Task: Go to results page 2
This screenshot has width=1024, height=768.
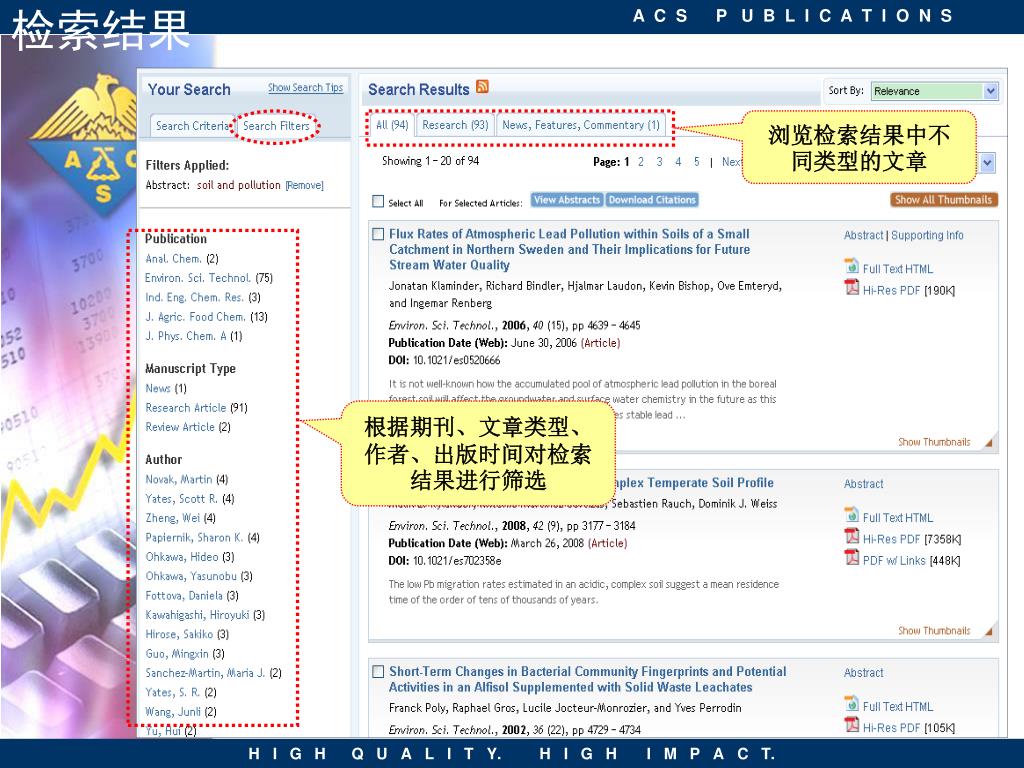Action: coord(641,162)
